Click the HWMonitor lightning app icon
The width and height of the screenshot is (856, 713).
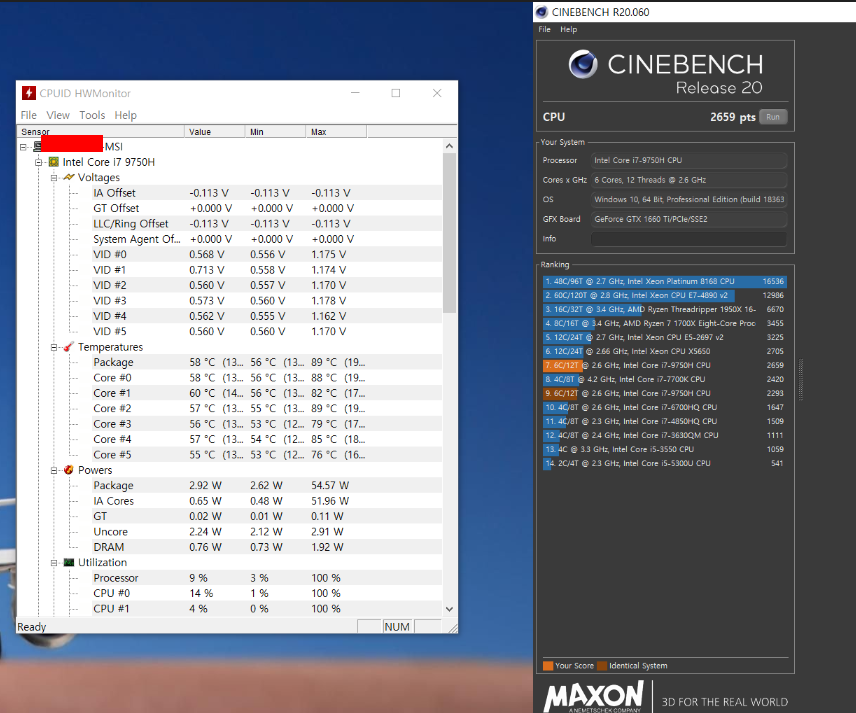(29, 93)
